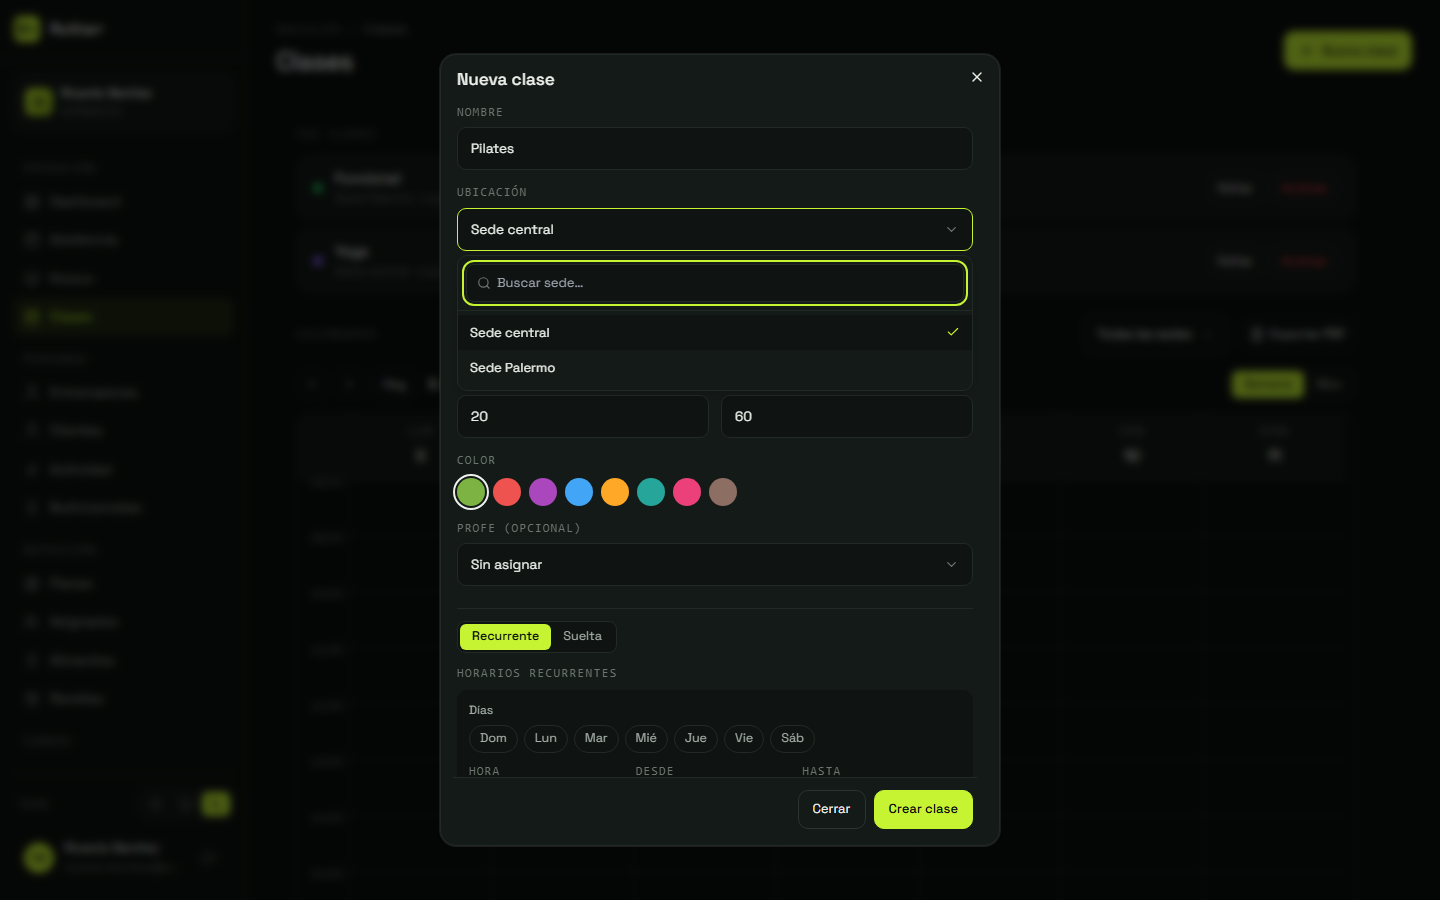Toggle the Mié day chip
Screen dimensions: 1440x900
pyautogui.click(x=646, y=738)
